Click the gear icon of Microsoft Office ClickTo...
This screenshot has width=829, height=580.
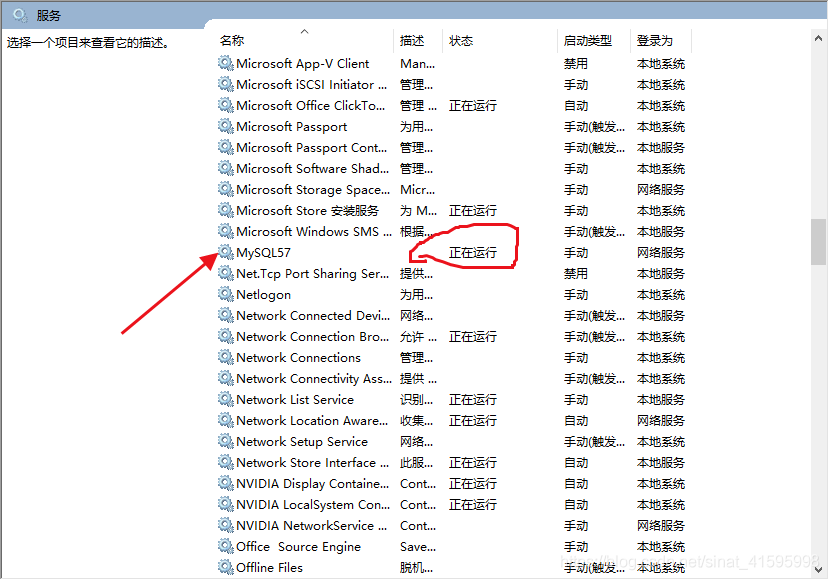226,105
